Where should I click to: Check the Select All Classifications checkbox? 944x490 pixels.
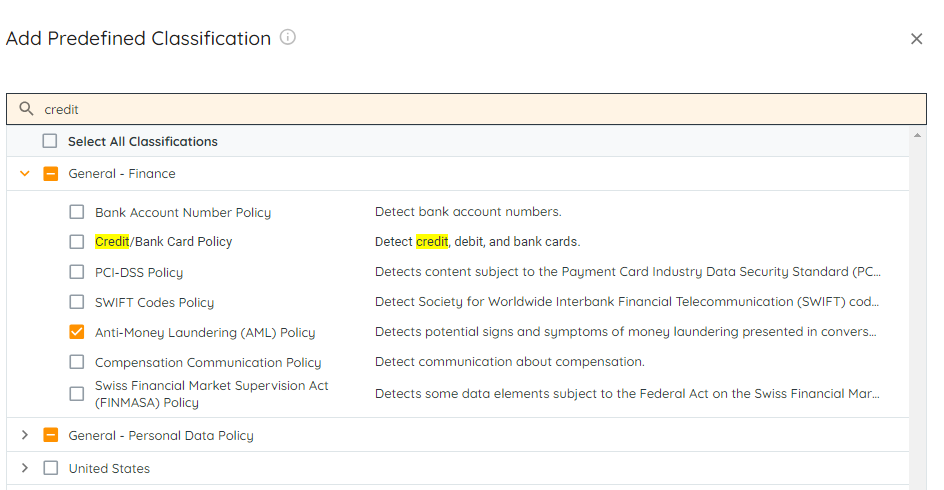(50, 141)
